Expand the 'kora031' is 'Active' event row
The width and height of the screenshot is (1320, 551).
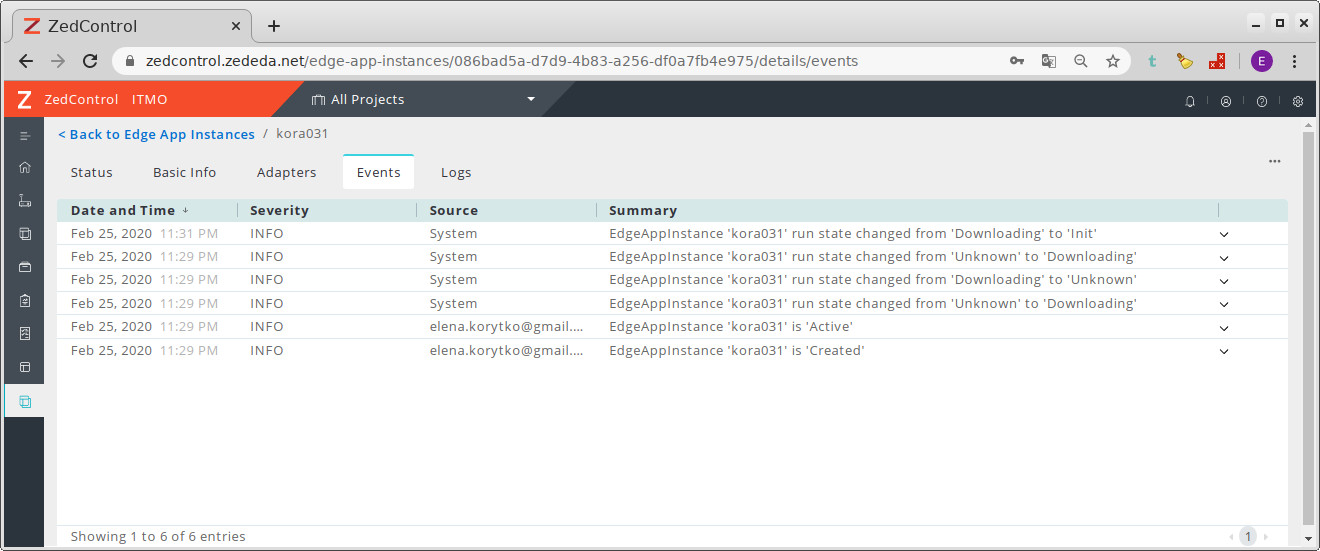1223,328
